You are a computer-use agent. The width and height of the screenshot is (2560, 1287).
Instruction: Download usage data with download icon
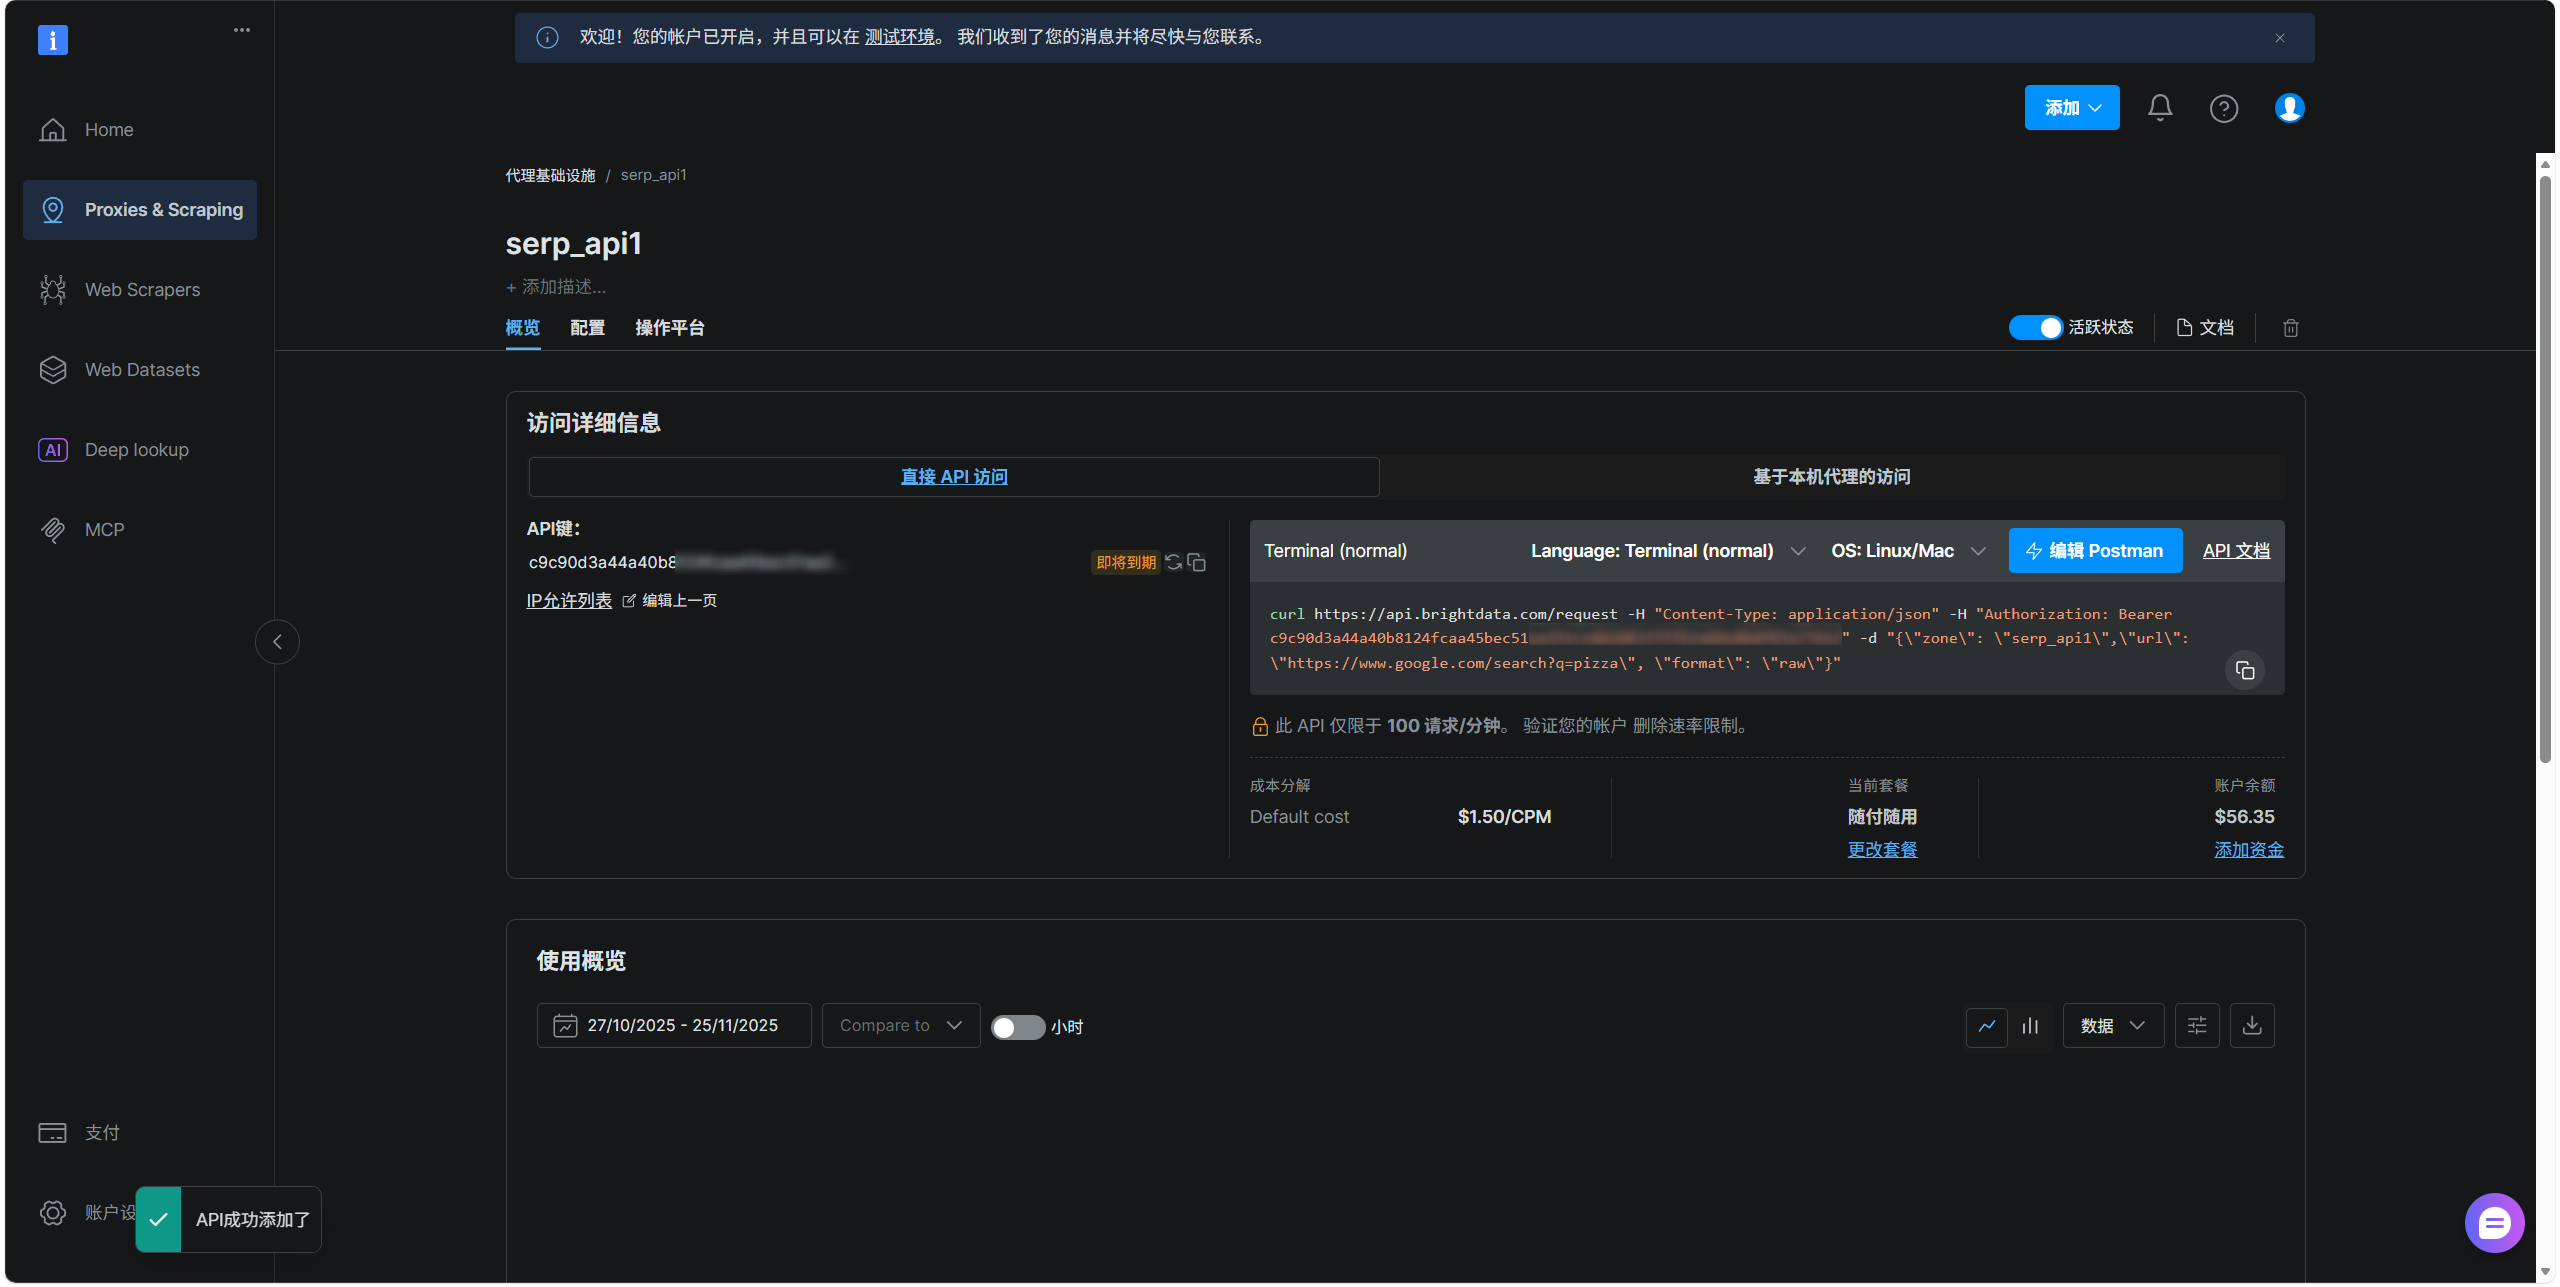(x=2252, y=1026)
